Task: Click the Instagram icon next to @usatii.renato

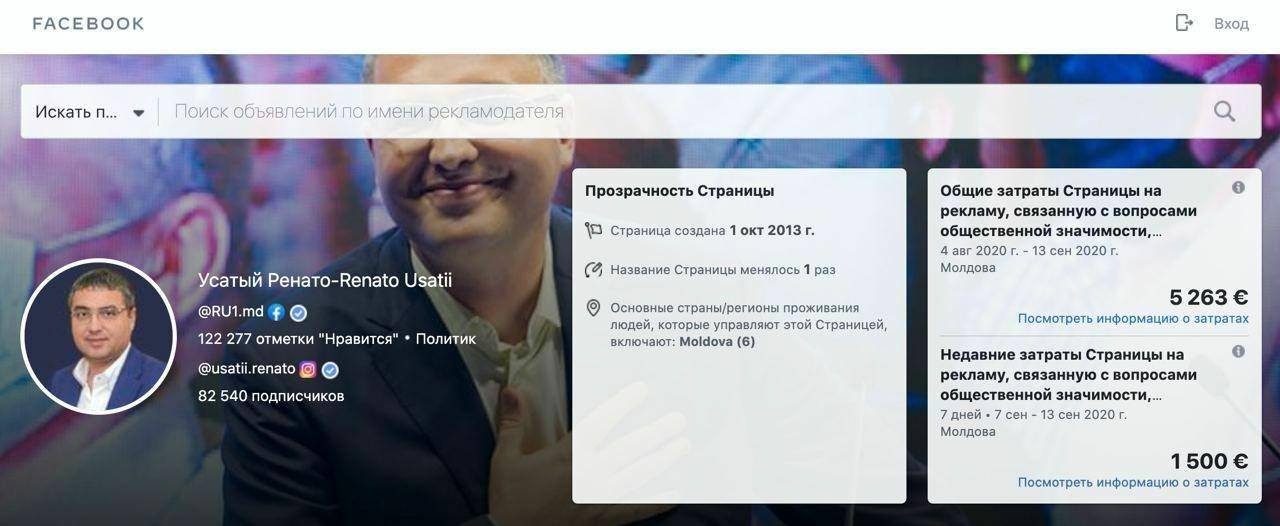Action: point(309,369)
